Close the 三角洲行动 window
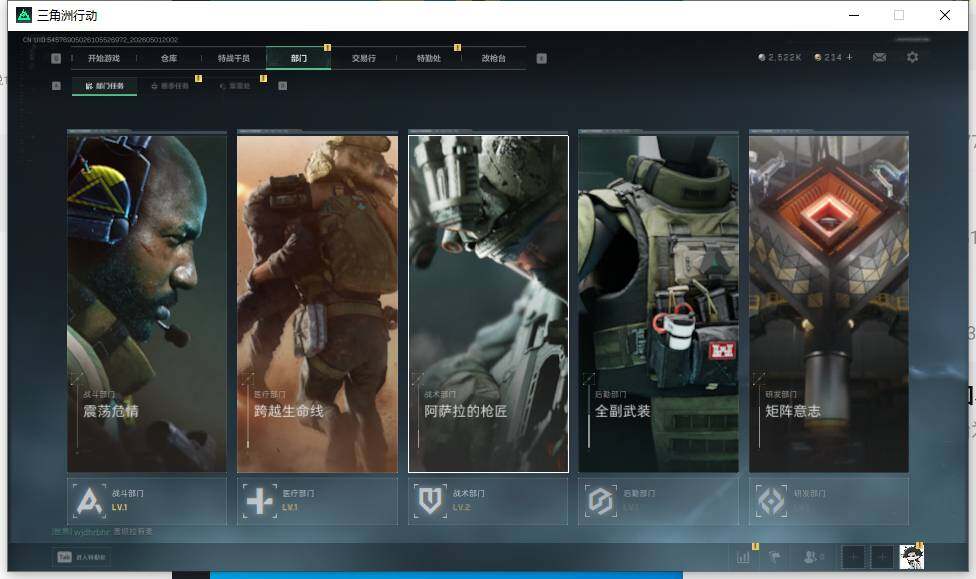Screen dimensions: 976x579 [945, 15]
